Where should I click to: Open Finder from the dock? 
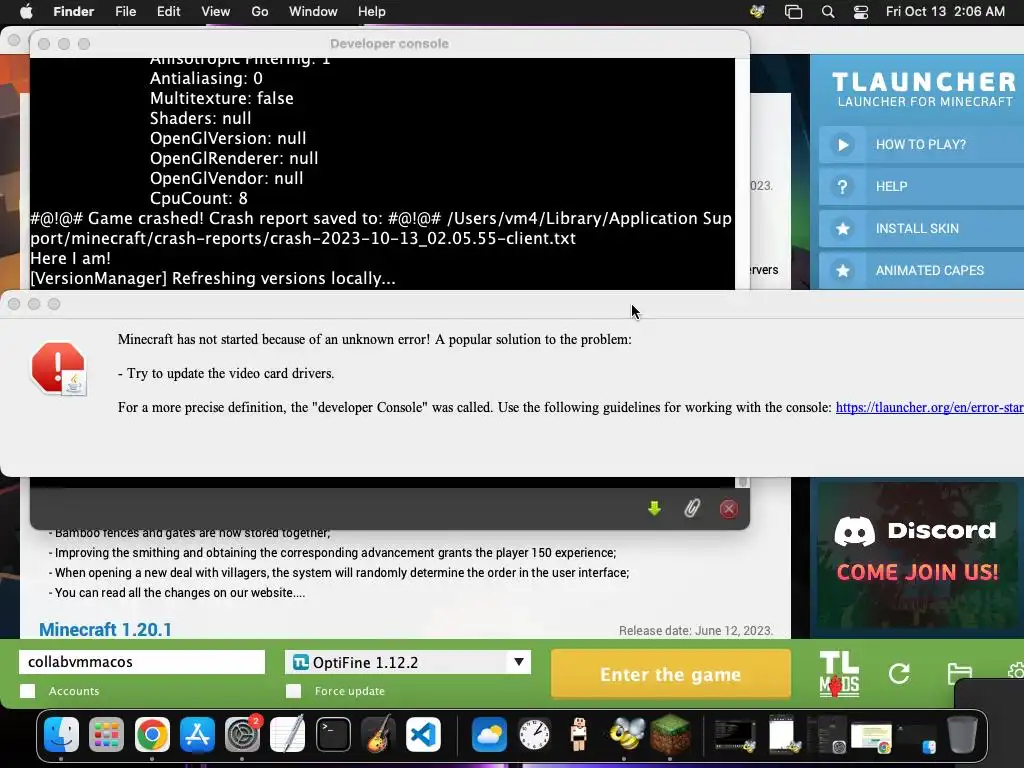click(x=61, y=734)
